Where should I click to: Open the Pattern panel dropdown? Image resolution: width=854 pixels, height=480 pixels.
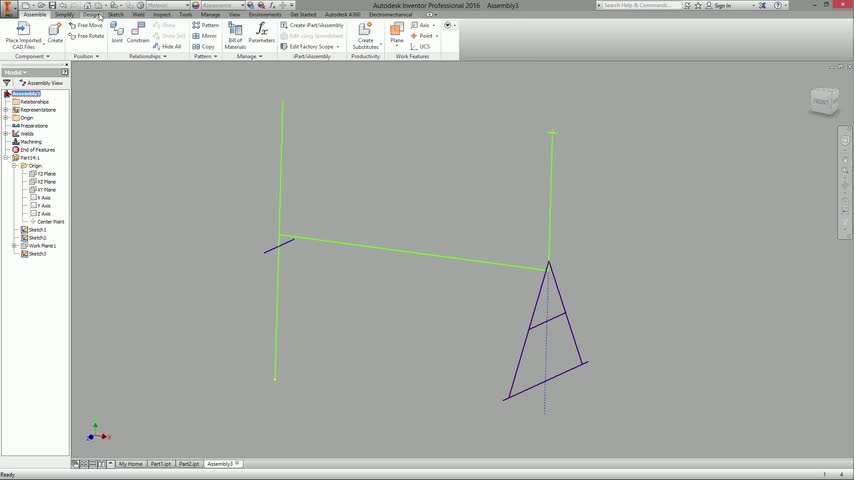click(205, 56)
